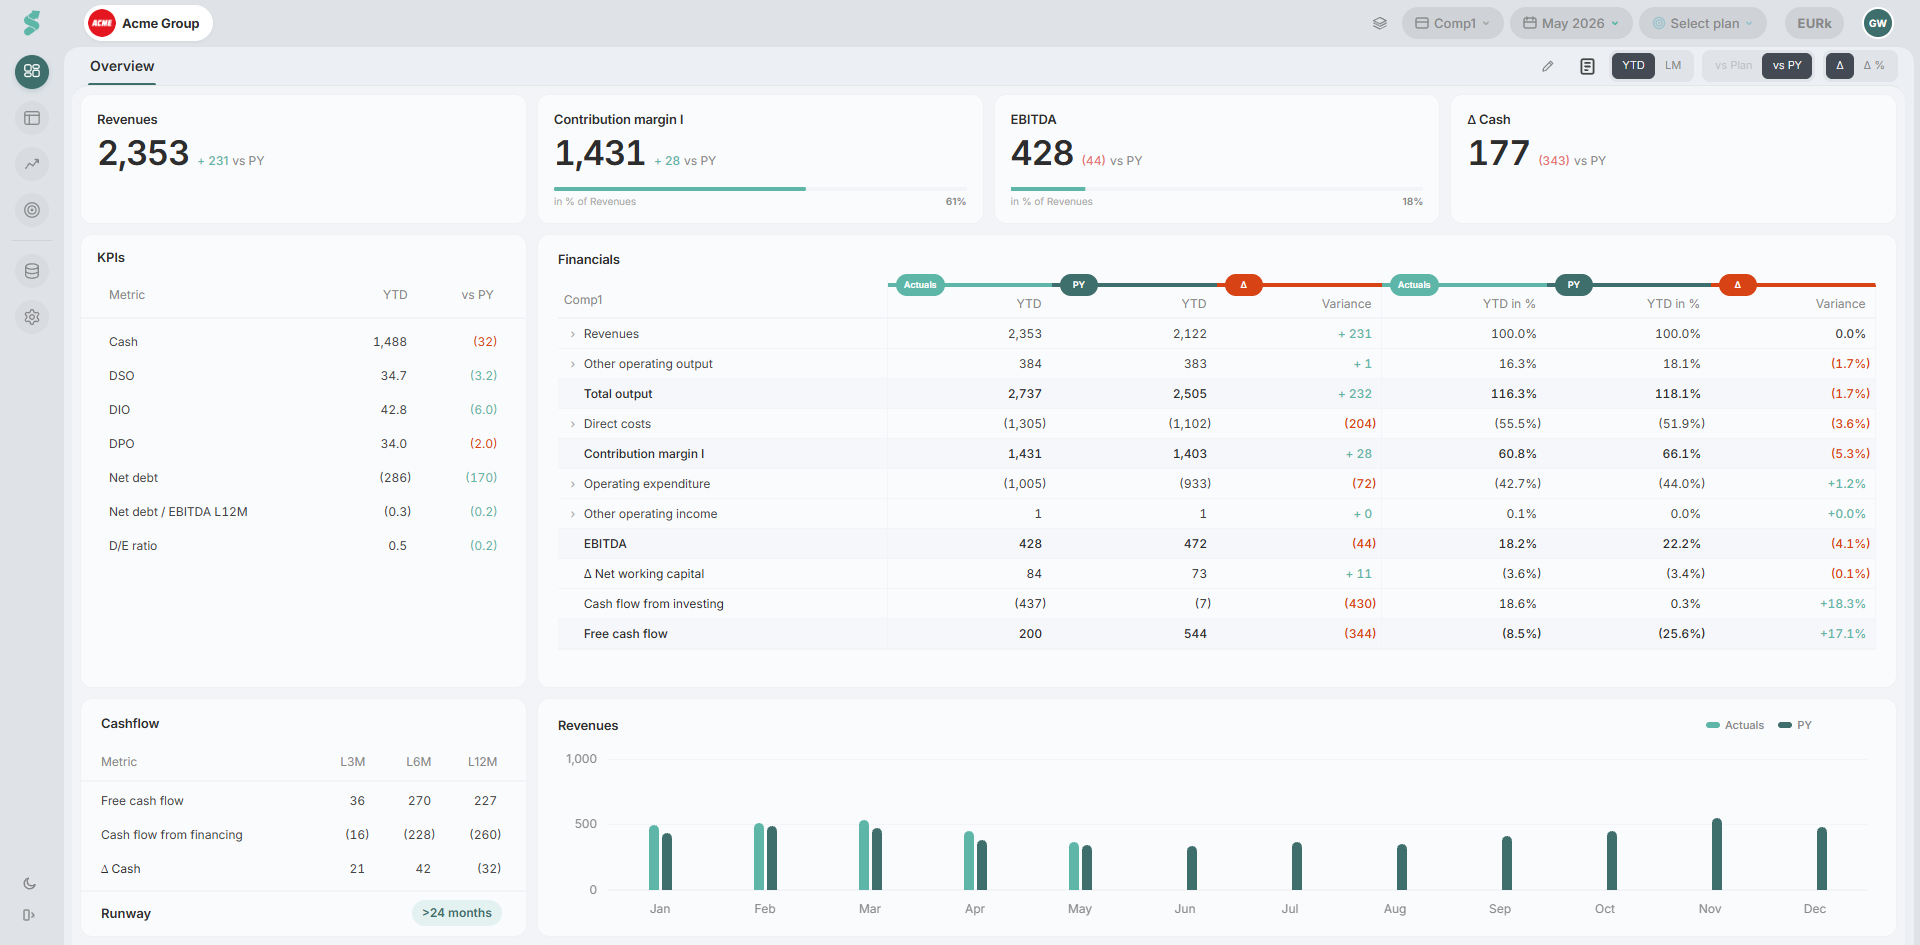Click the first PY badge in Financials header
Viewport: 1920px width, 945px height.
1078,285
